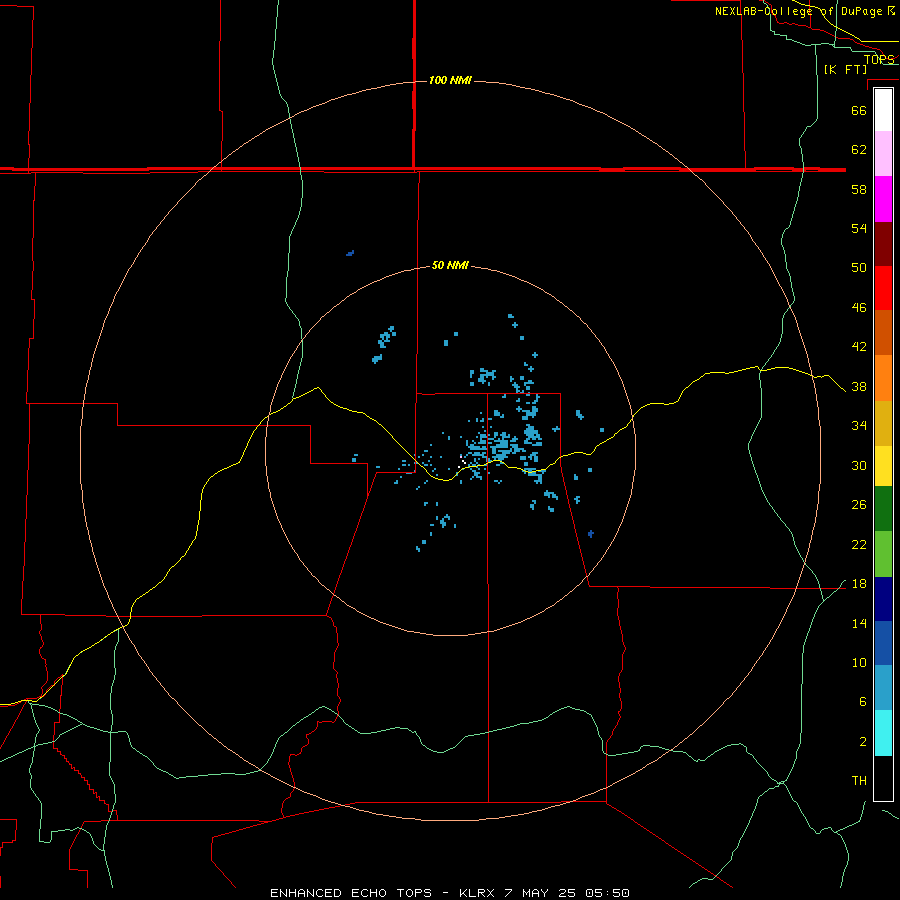
Task: Click the legend value "22"
Action: [x=859, y=544]
